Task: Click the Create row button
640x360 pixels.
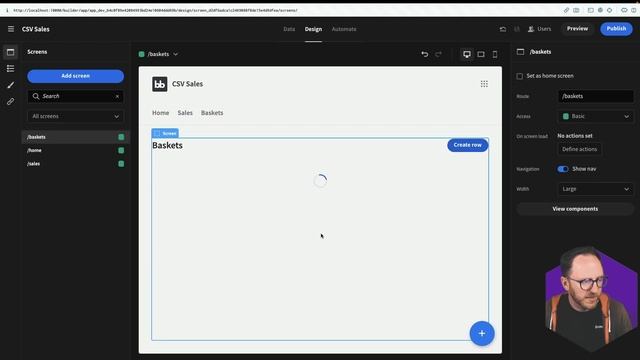Action: point(467,145)
